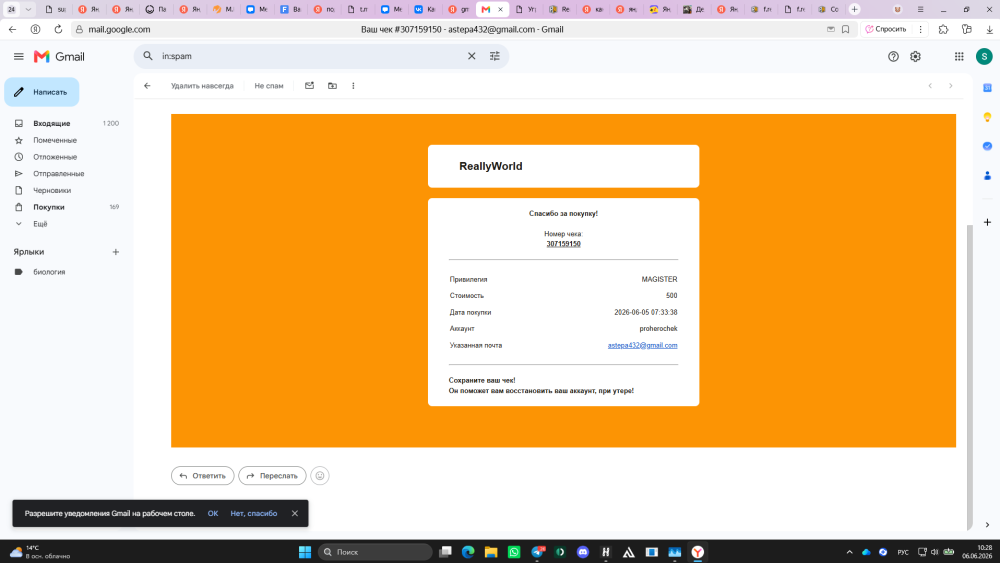Click Удалить навсегда button

coord(202,85)
